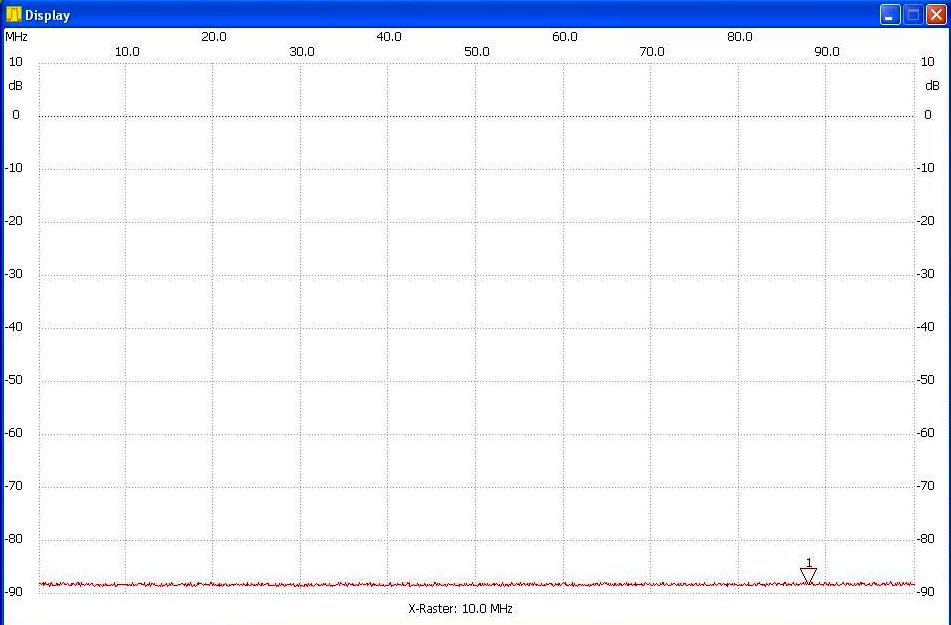Click the 10.0 frequency axis label
This screenshot has height=625, width=951.
[x=126, y=52]
